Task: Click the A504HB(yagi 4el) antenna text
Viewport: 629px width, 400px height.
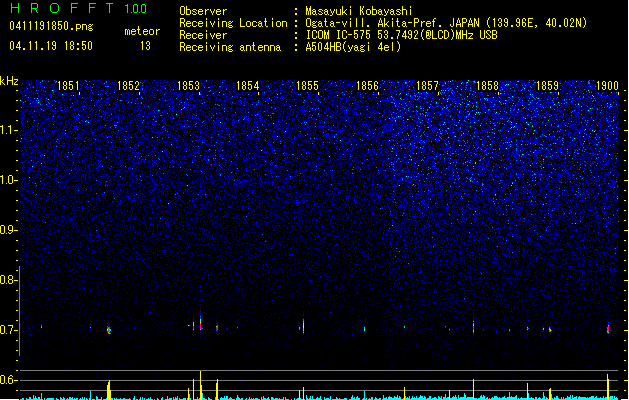Action: point(353,47)
